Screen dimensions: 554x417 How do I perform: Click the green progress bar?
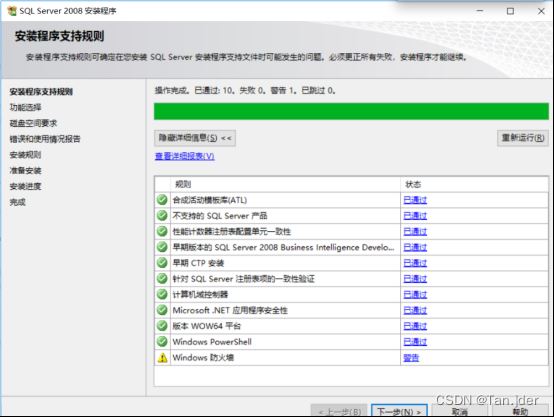[351, 111]
